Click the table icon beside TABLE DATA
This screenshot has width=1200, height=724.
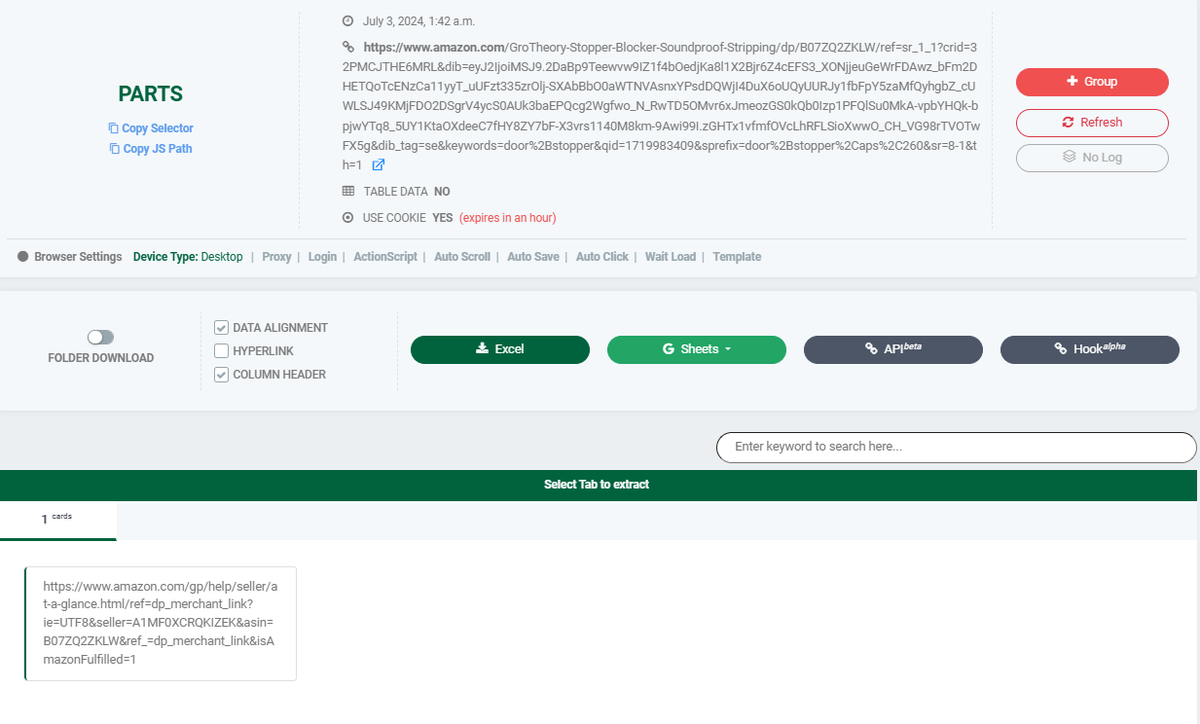coord(348,191)
